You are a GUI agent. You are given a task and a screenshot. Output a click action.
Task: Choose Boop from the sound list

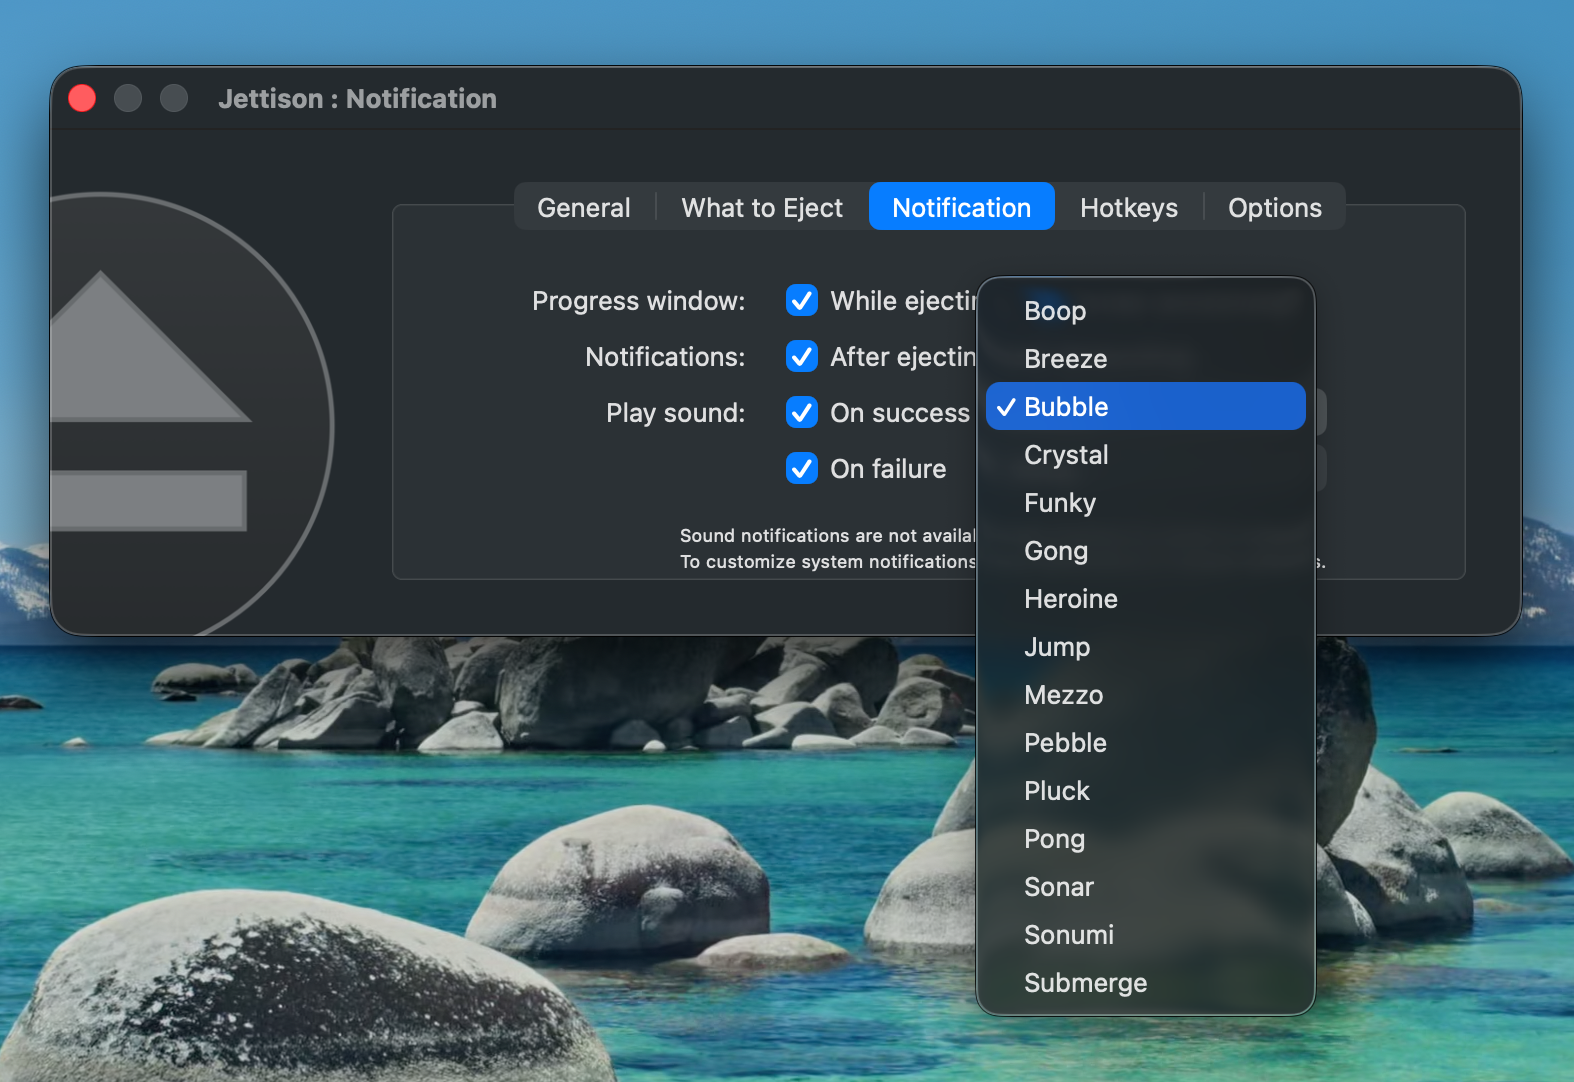point(1146,311)
